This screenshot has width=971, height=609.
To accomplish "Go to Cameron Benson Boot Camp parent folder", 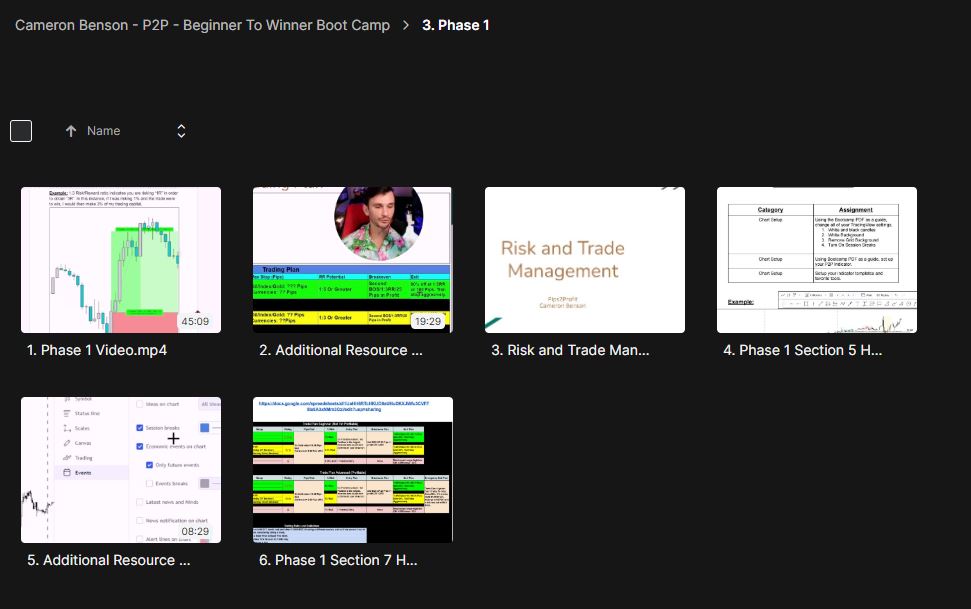I will tap(202, 25).
